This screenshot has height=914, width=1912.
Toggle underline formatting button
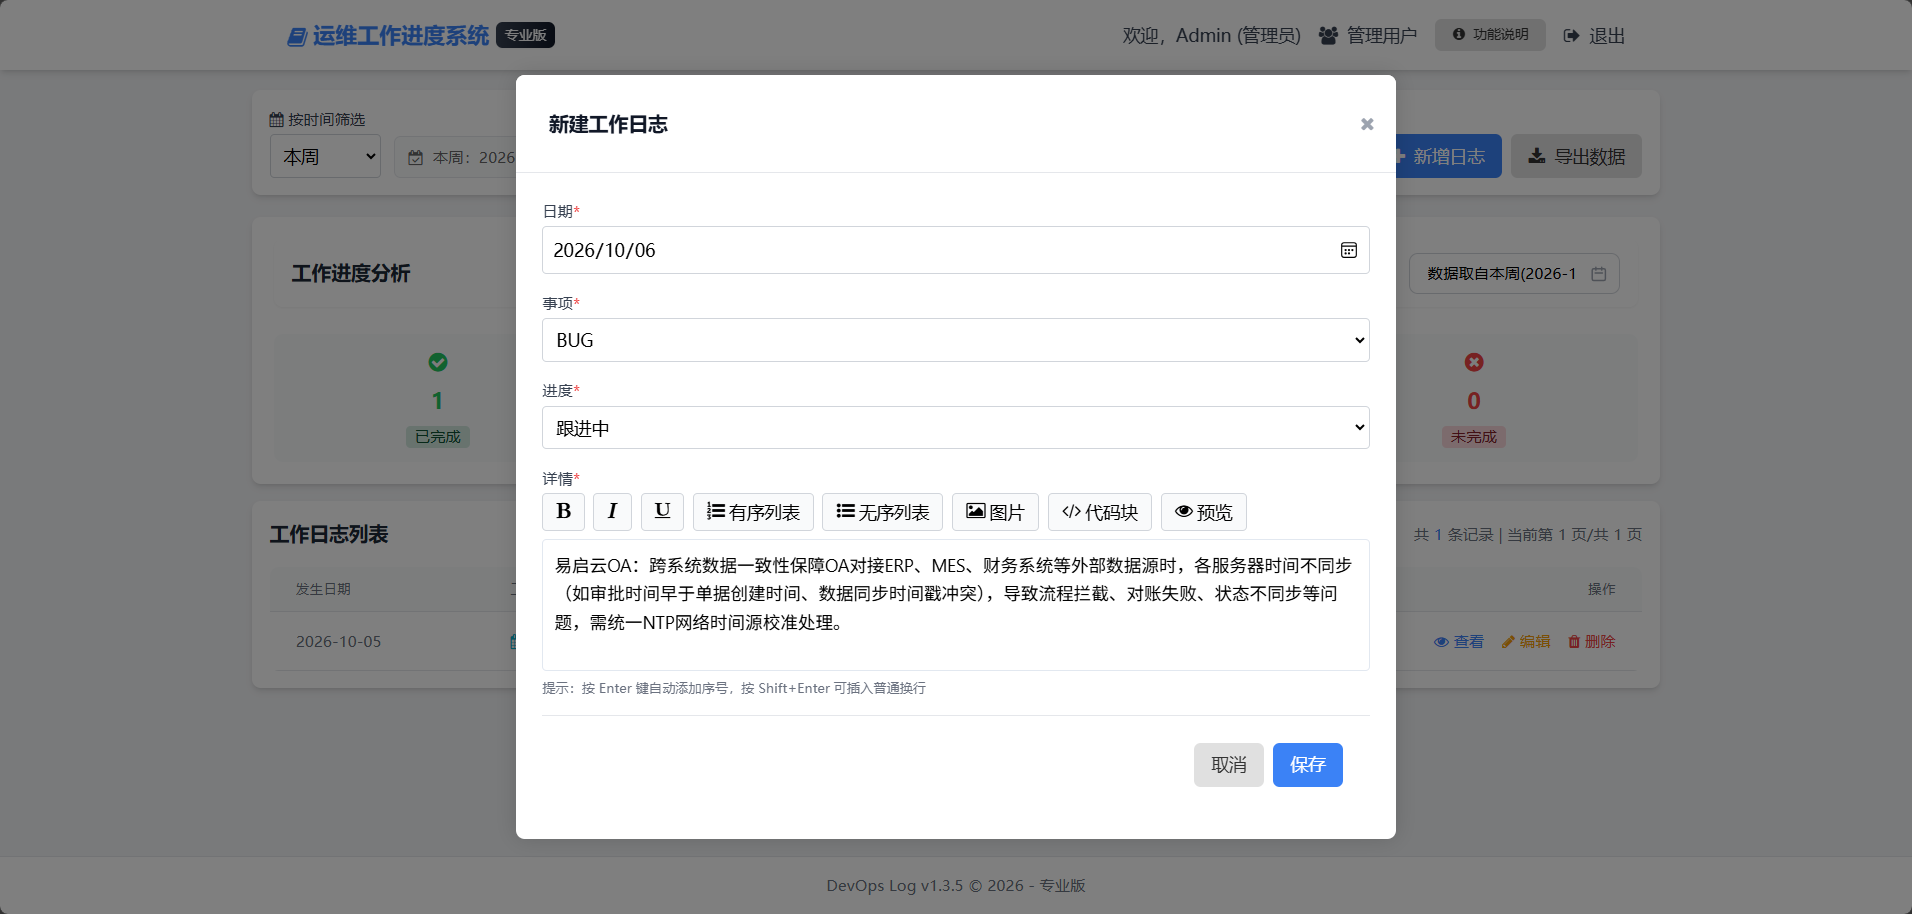click(662, 512)
